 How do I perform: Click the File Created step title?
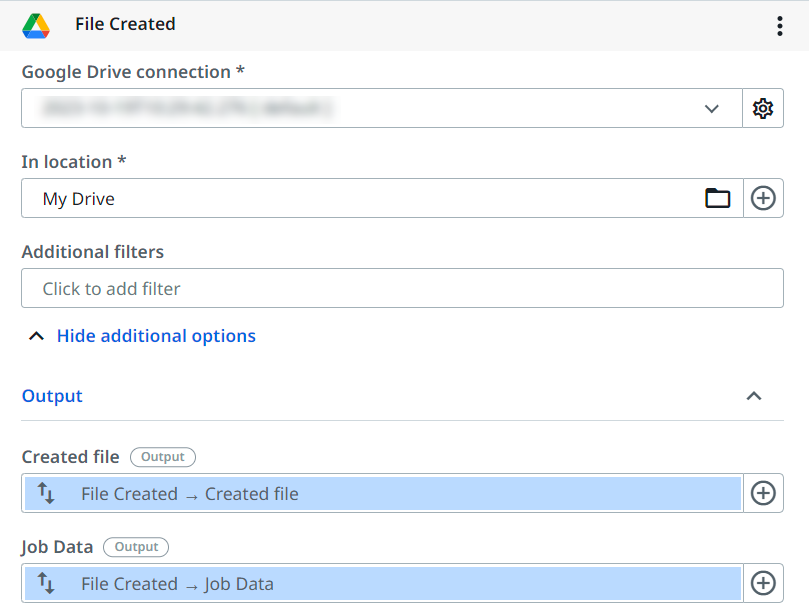(125, 24)
